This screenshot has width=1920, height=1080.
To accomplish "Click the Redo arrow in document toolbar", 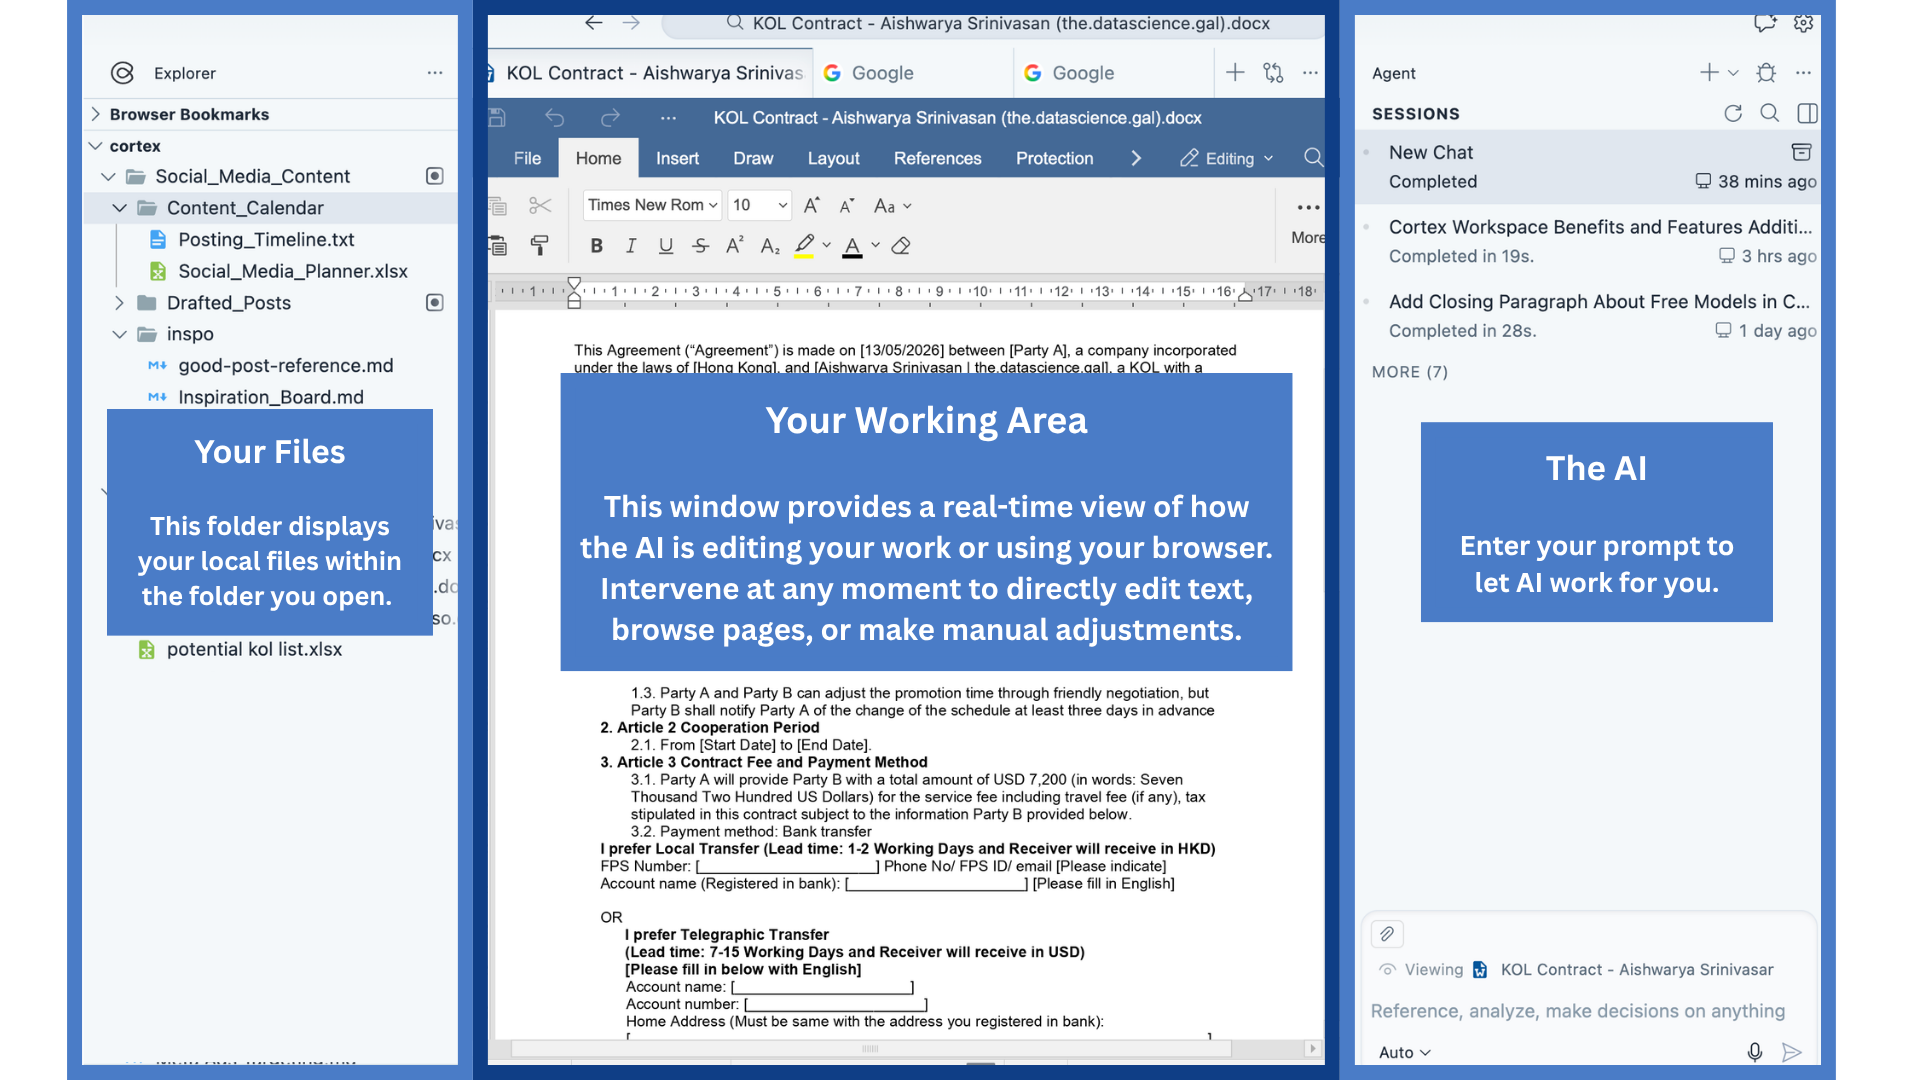I will click(x=610, y=118).
